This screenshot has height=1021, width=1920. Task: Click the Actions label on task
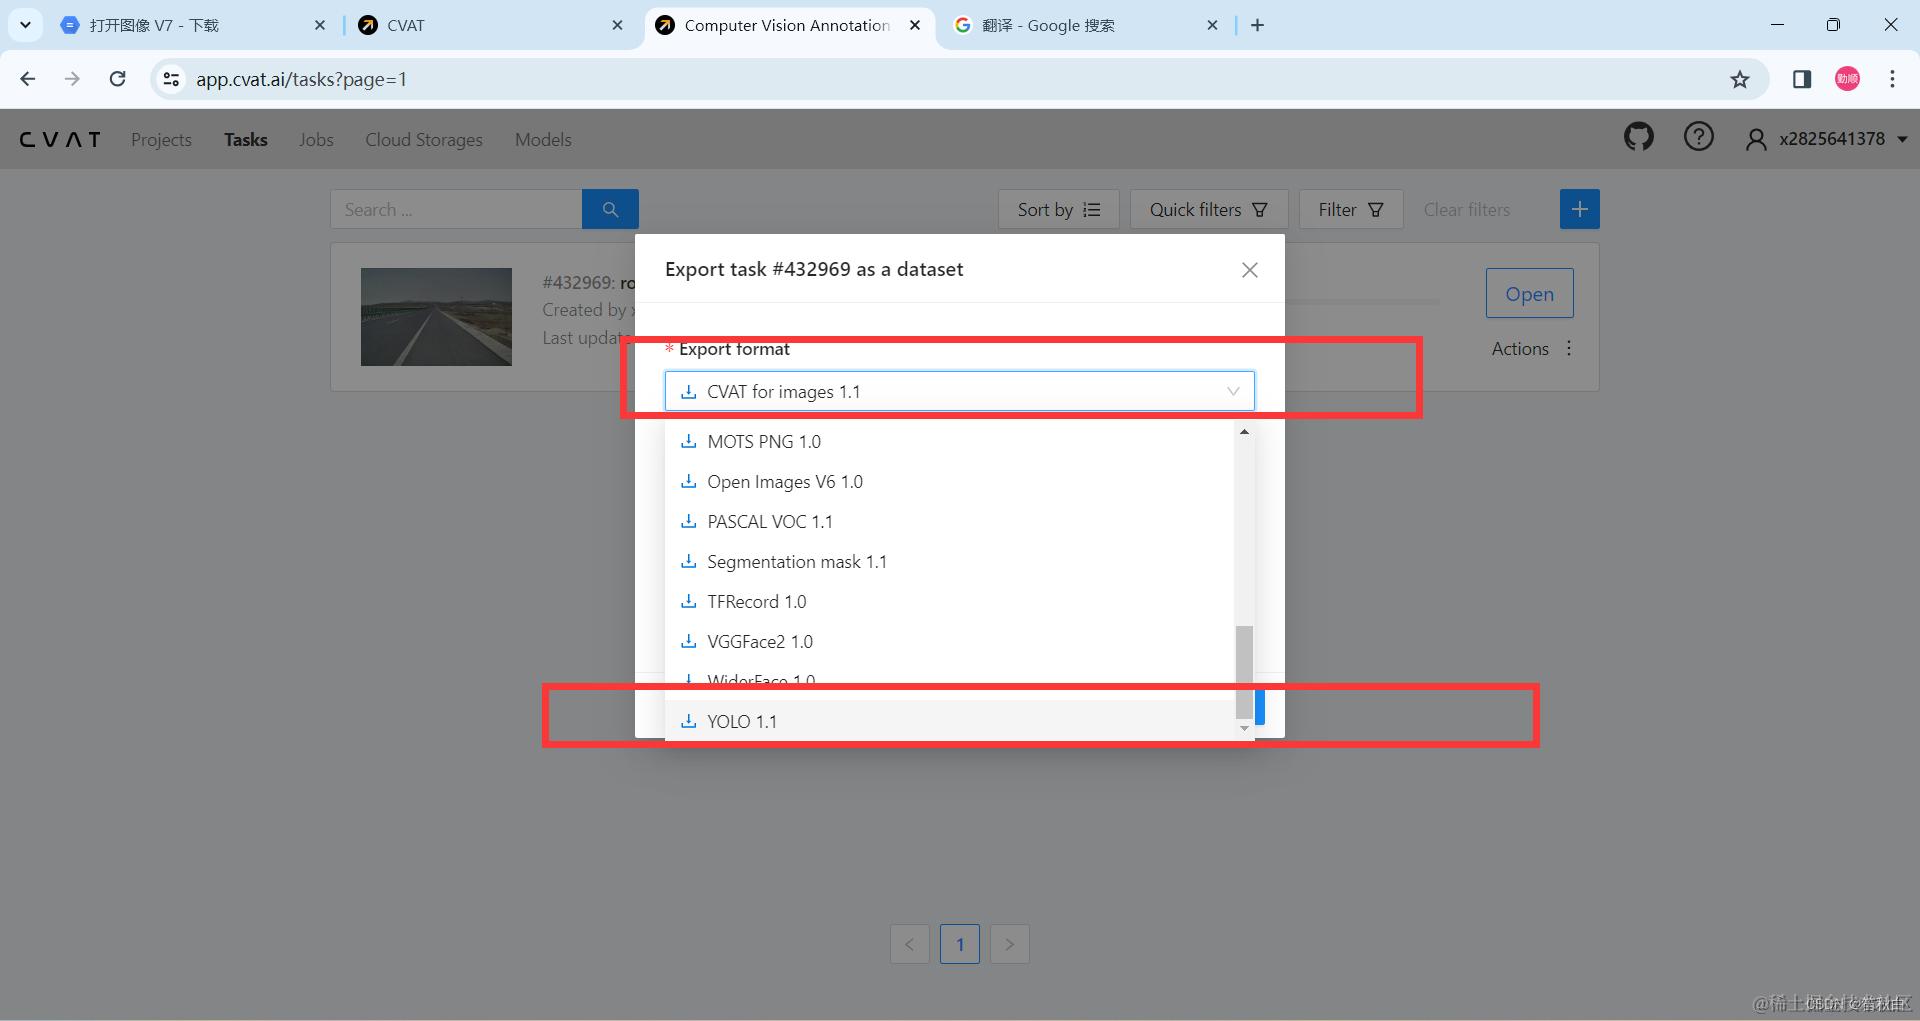[x=1520, y=348]
